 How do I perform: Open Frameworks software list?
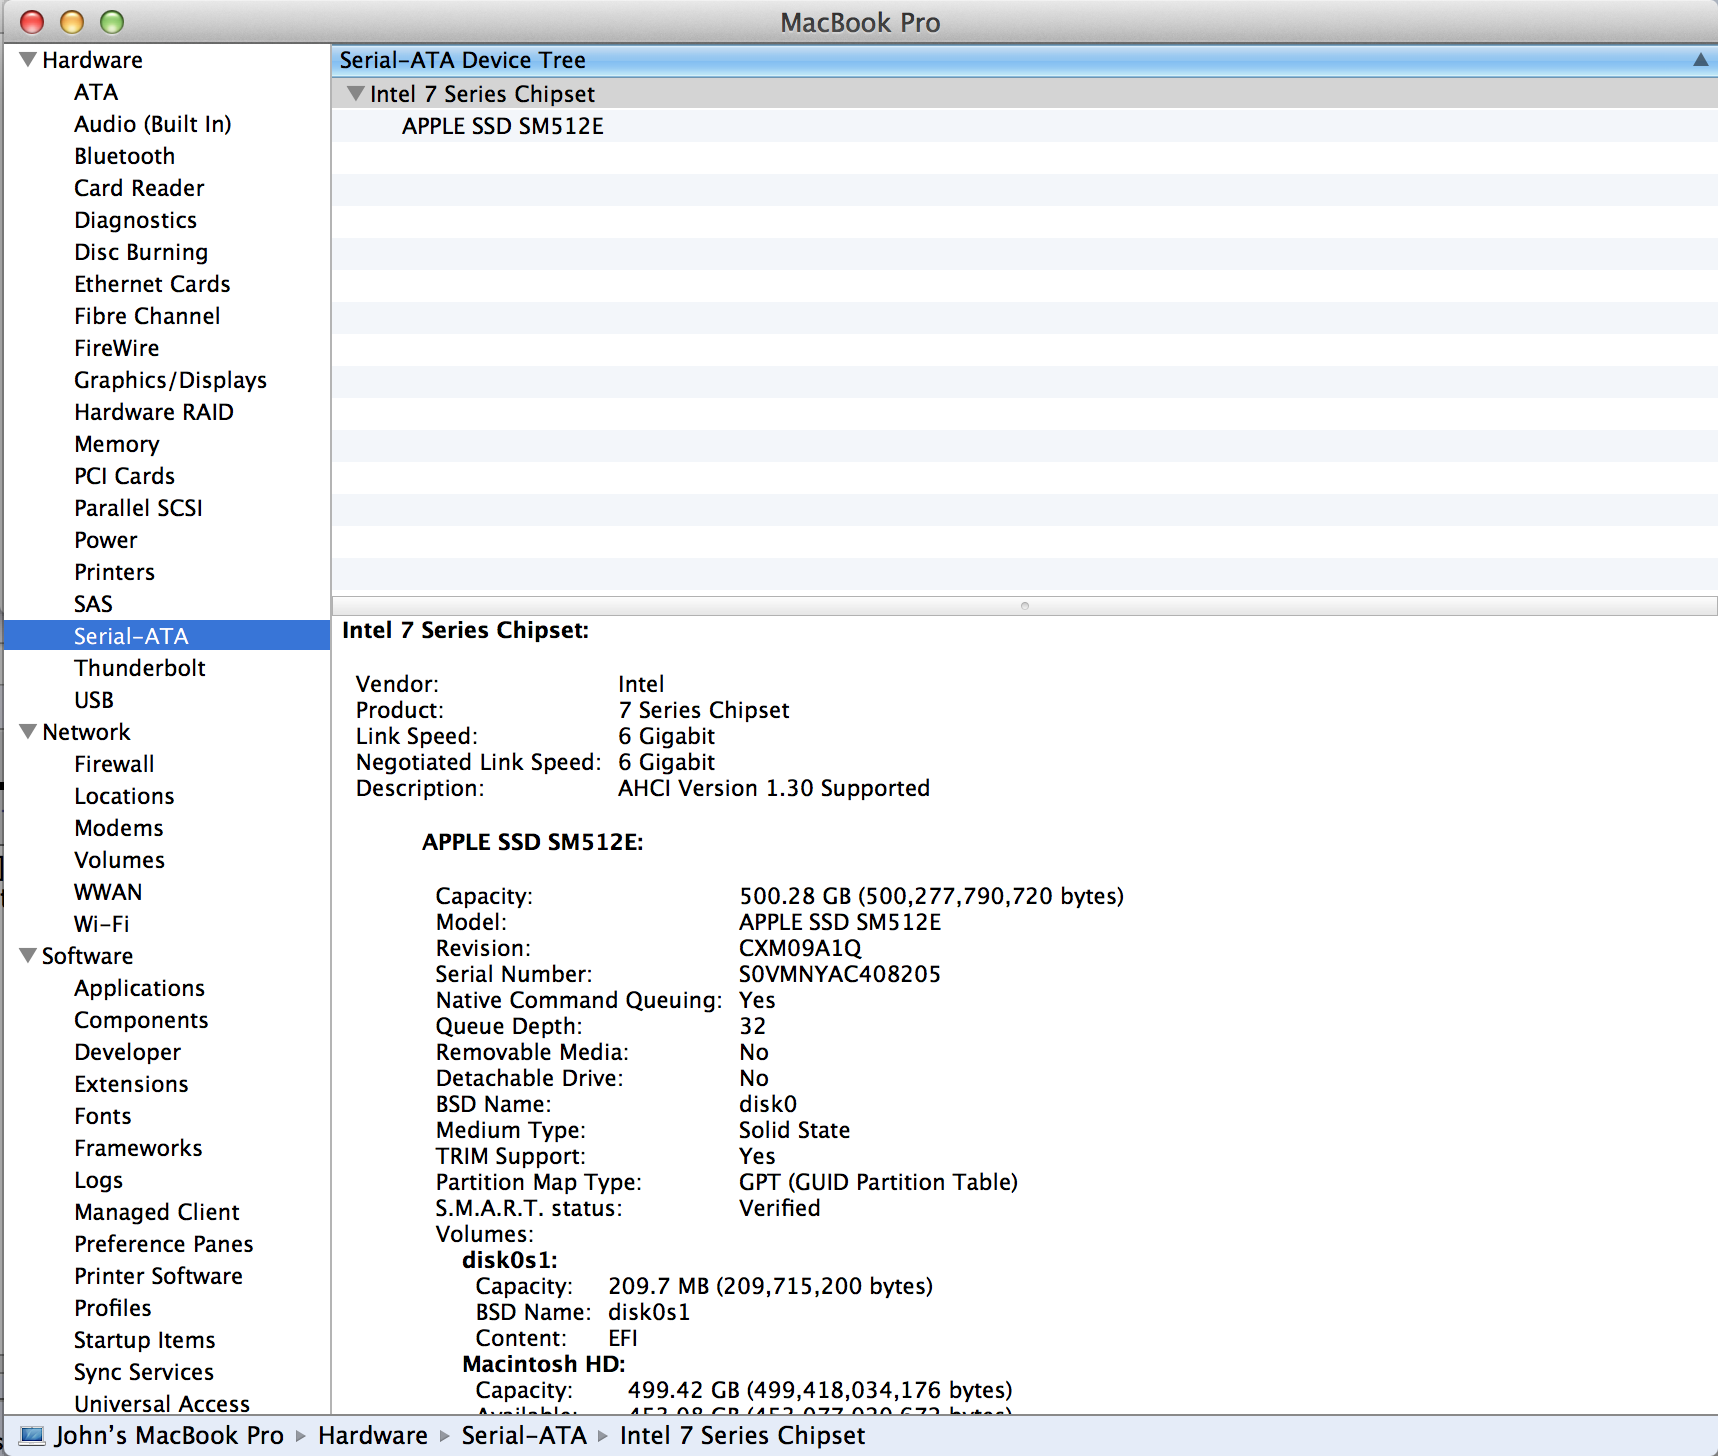(x=139, y=1148)
